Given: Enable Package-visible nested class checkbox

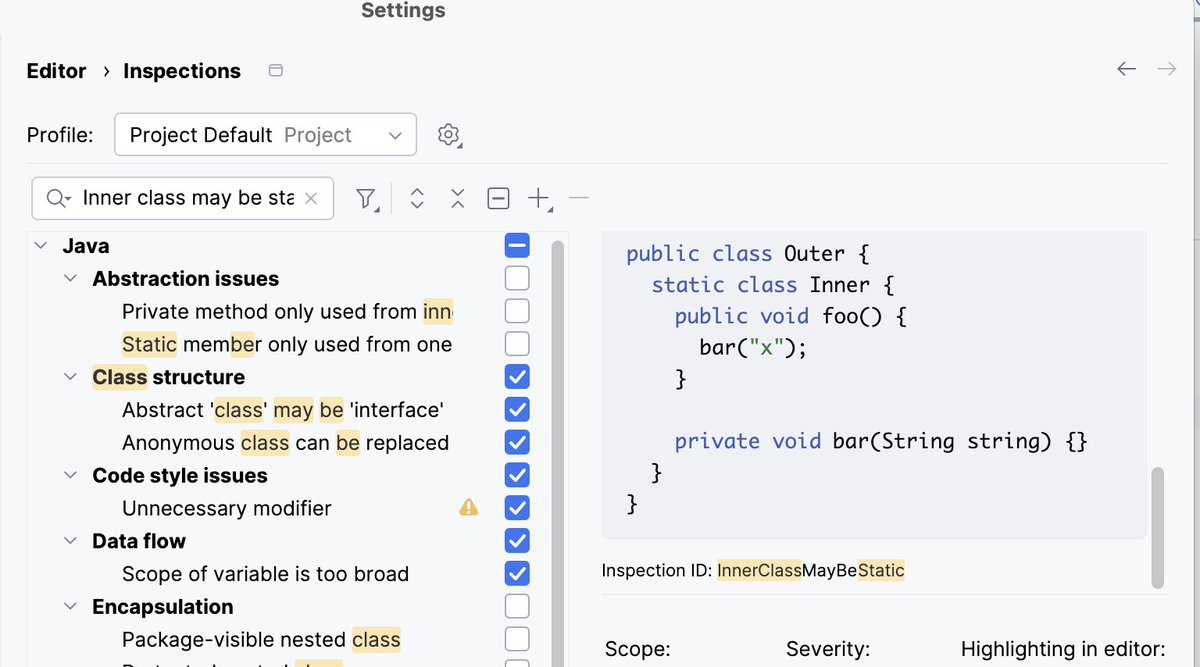Looking at the screenshot, I should tap(517, 639).
